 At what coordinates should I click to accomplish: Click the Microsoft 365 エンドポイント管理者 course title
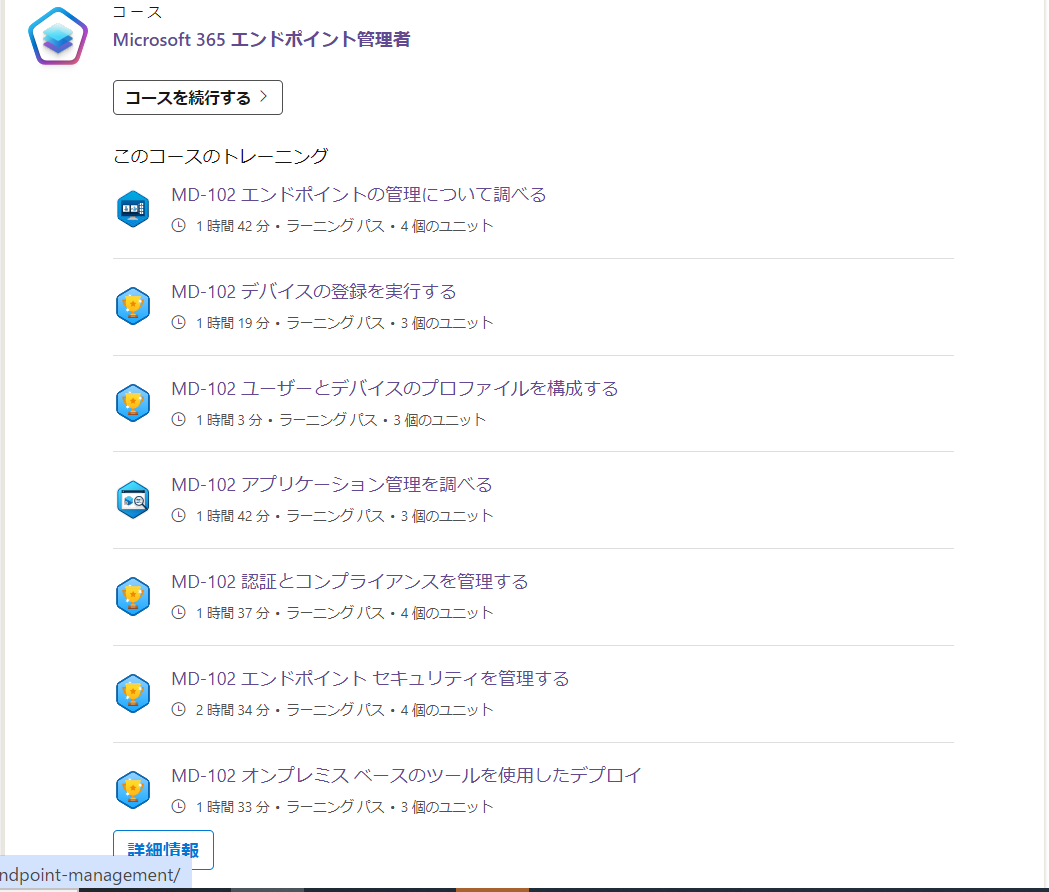tap(260, 40)
